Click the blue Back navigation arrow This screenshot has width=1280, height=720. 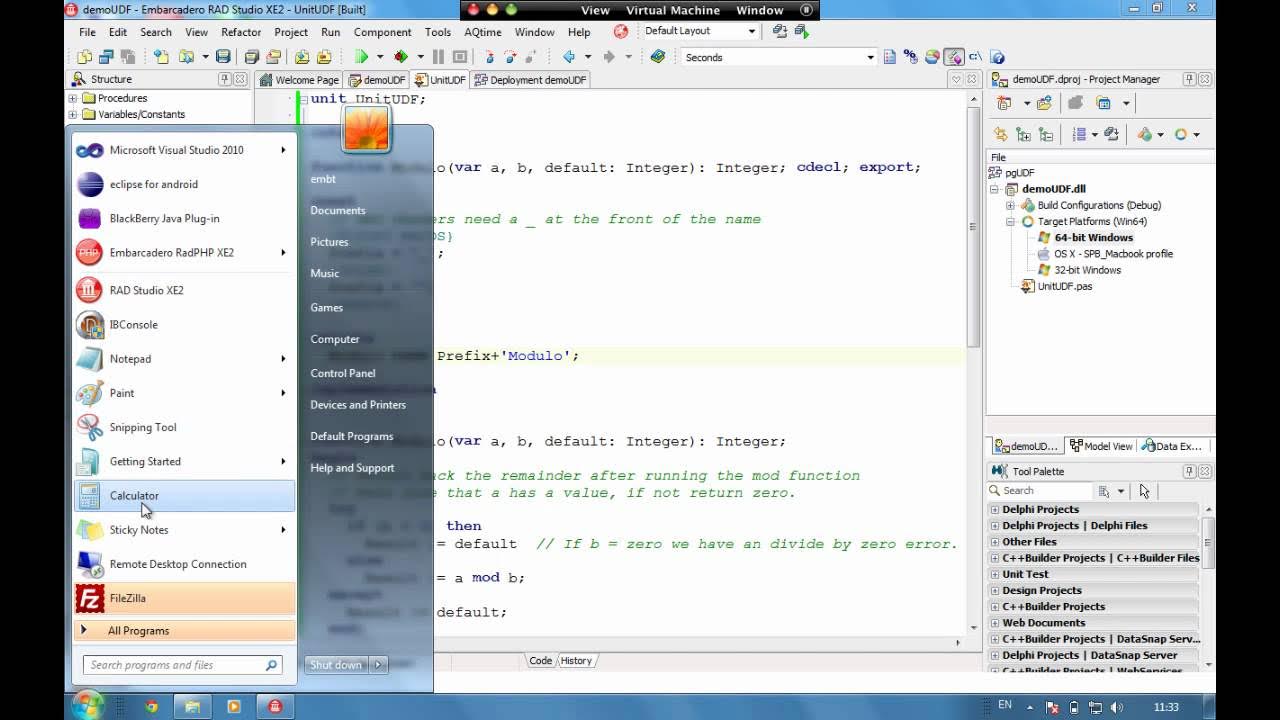569,57
